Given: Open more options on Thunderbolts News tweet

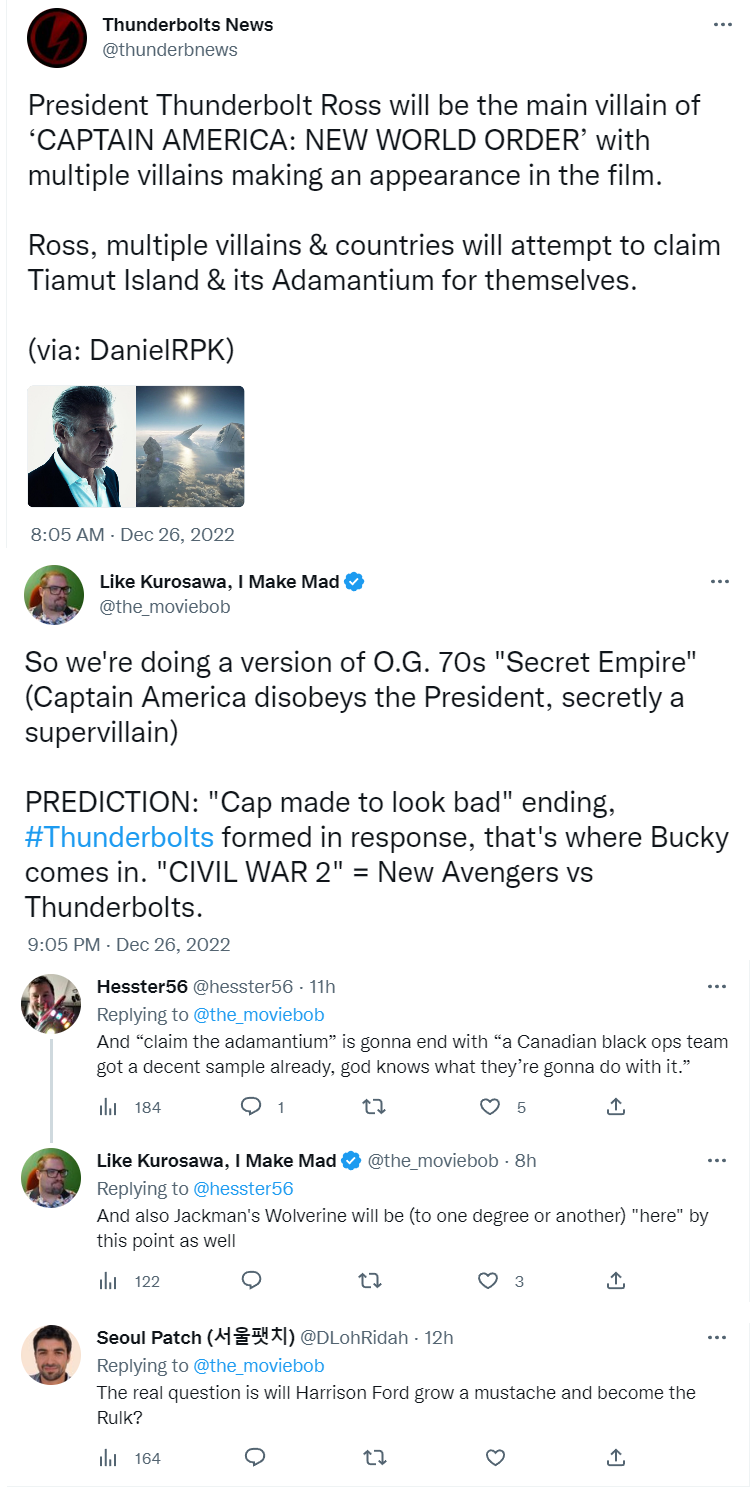Looking at the screenshot, I should tap(721, 24).
